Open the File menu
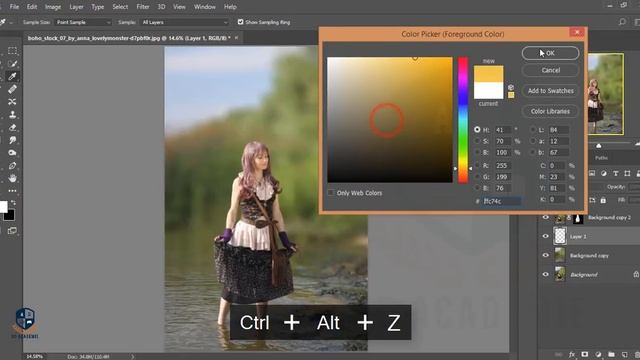 point(14,7)
